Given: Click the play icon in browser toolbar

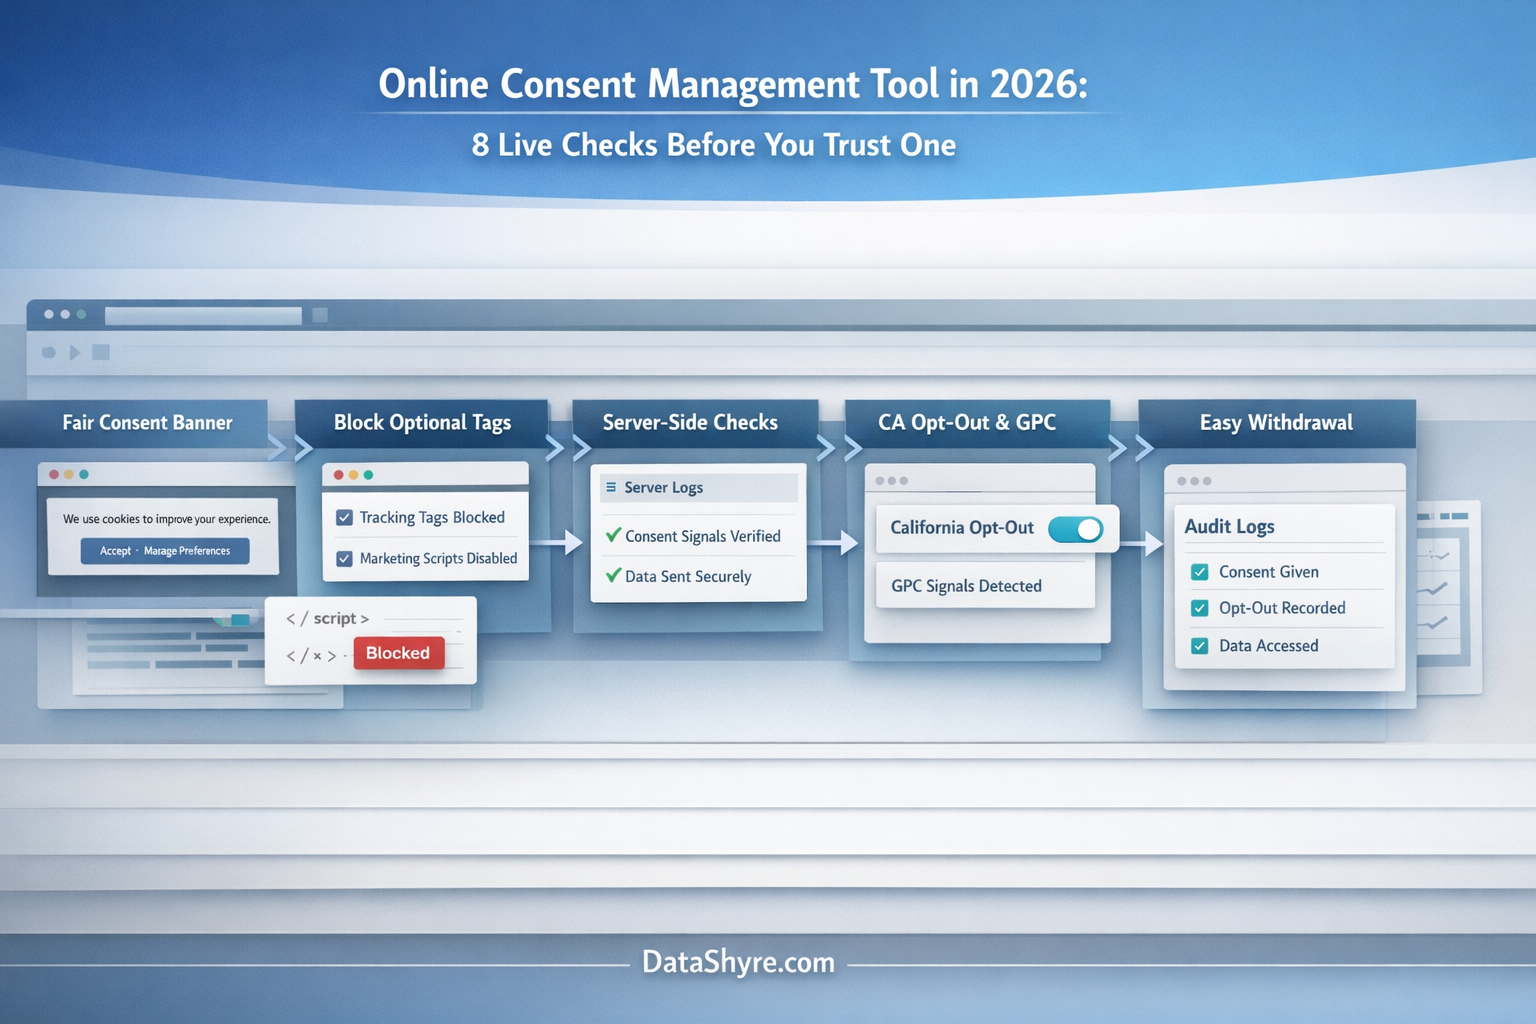Looking at the screenshot, I should coord(75,352).
